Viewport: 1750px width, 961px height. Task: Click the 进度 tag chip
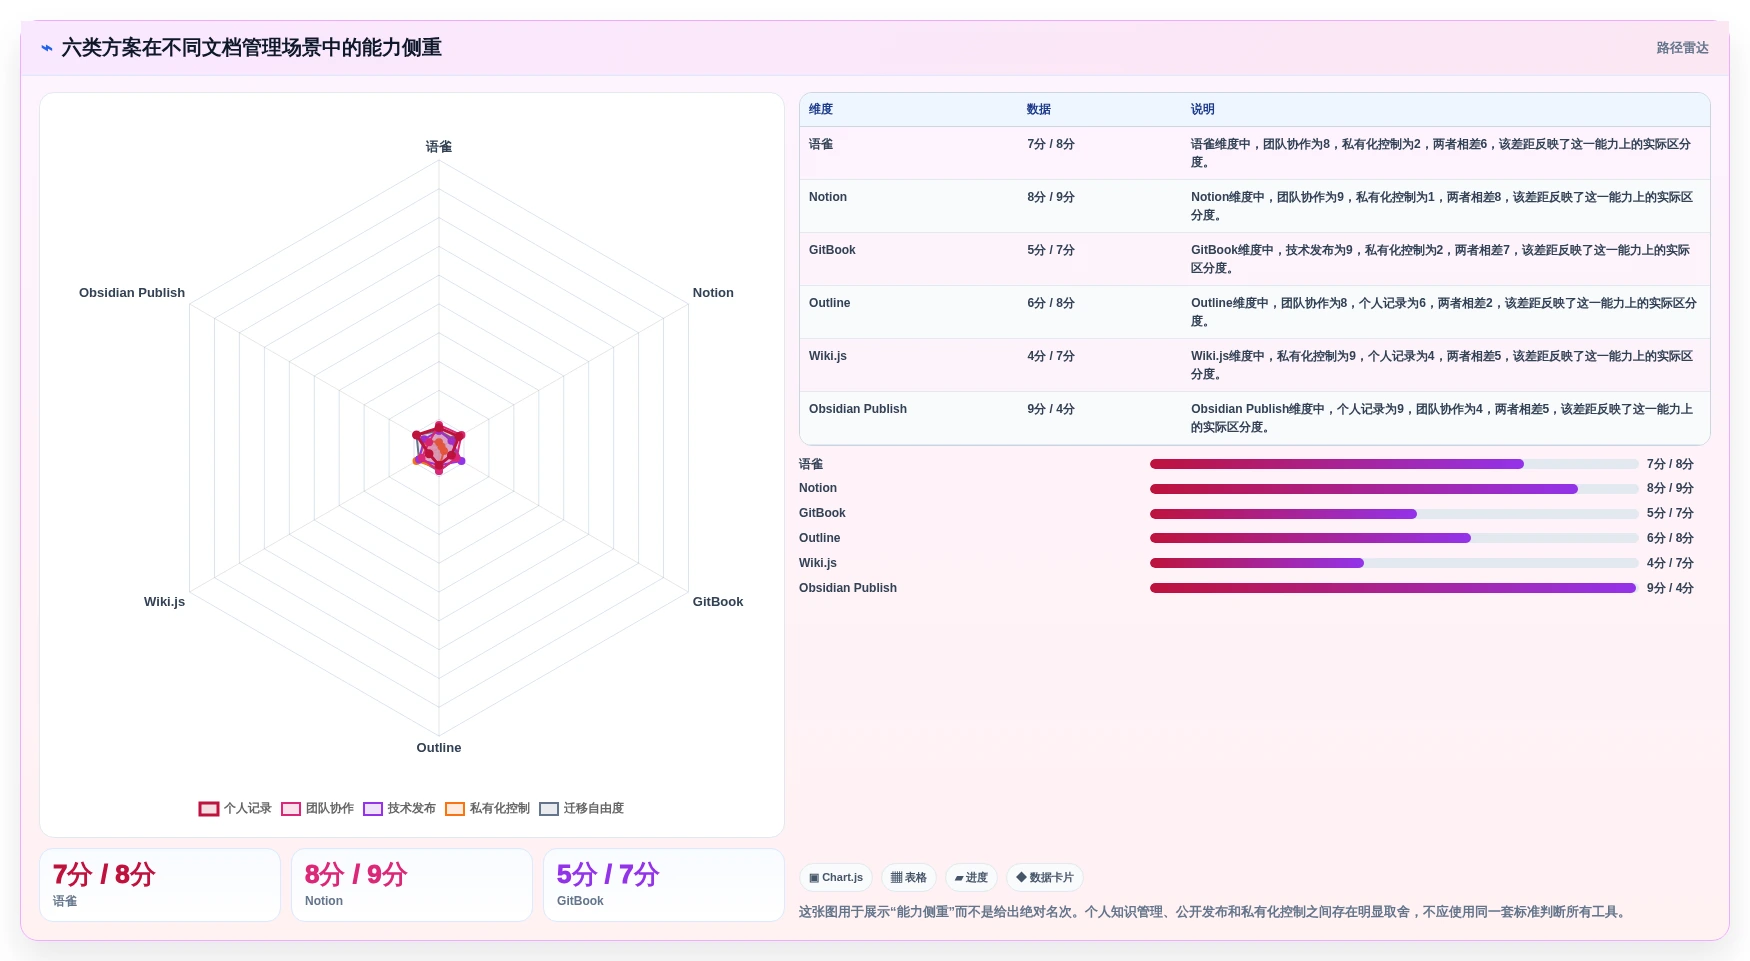click(971, 878)
